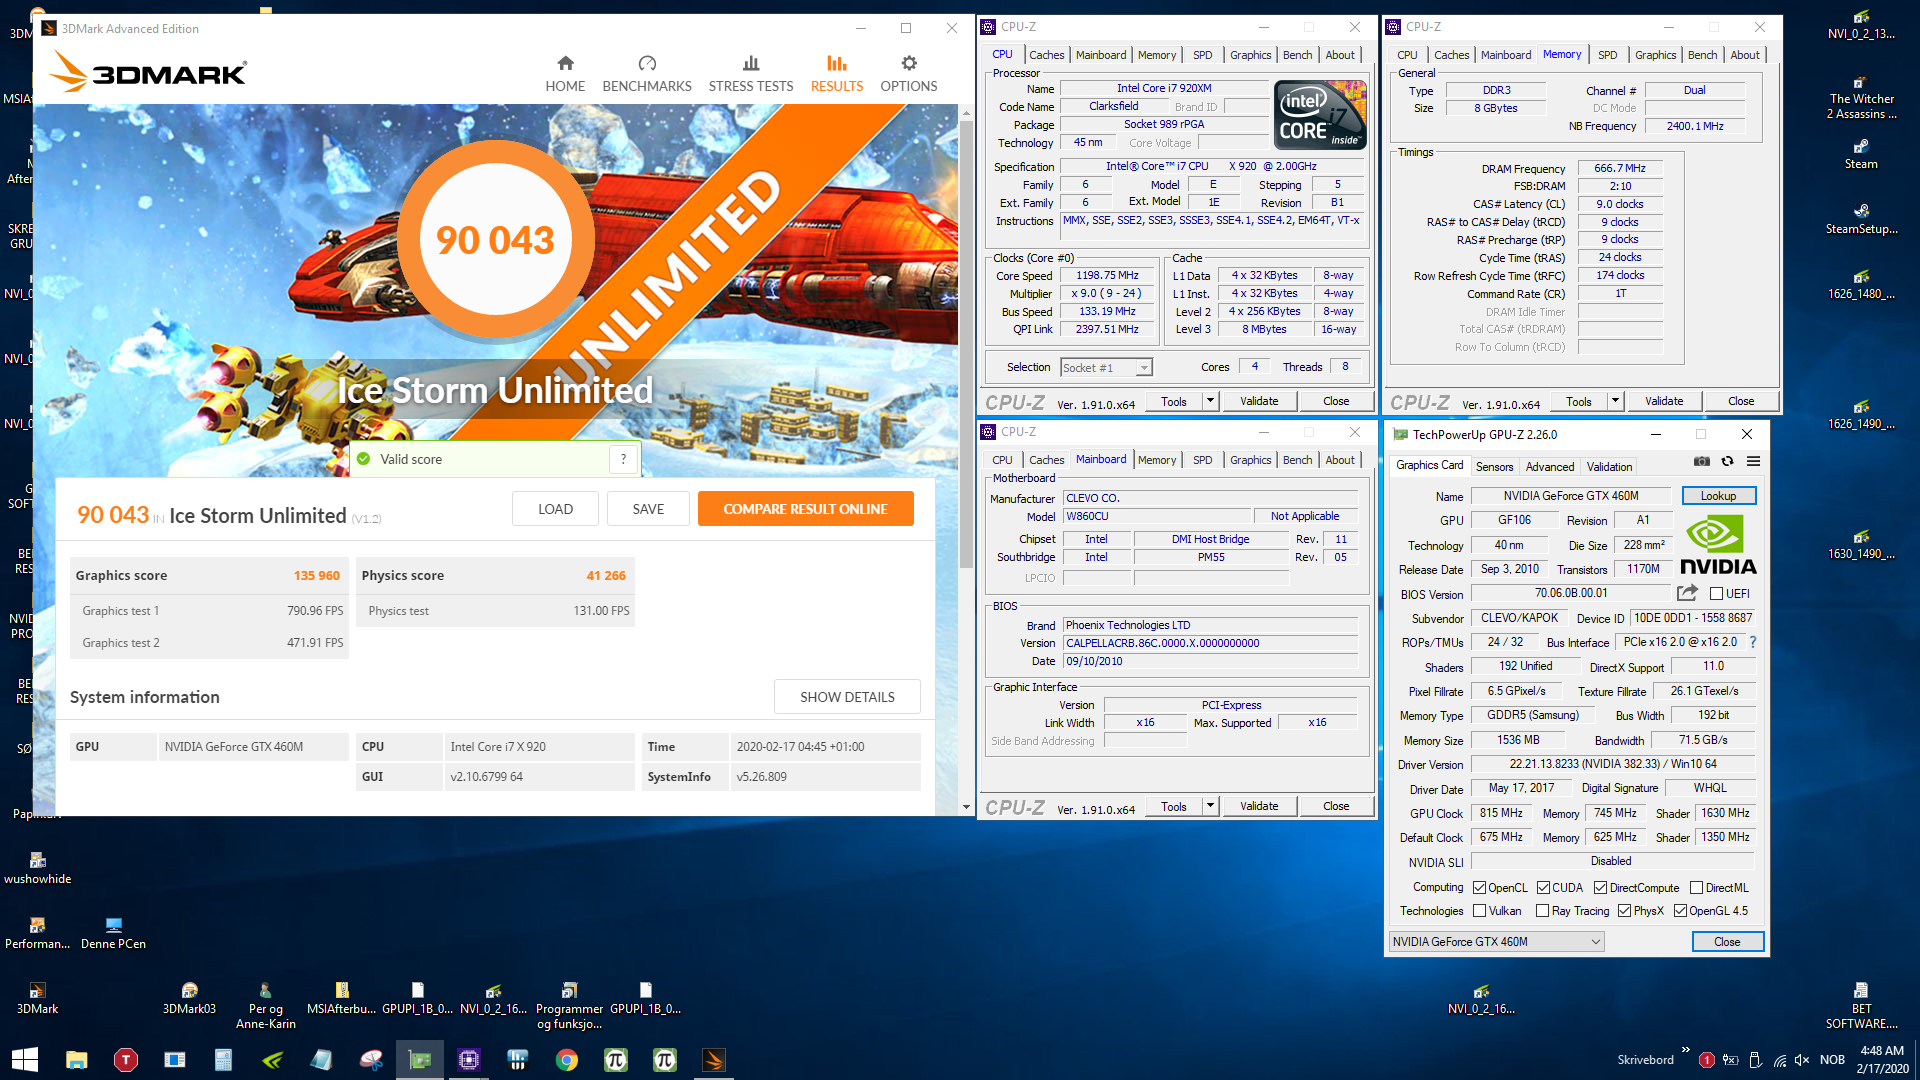Image resolution: width=1920 pixels, height=1080 pixels.
Task: Click SHOW DETAILS for system information
Action: (x=847, y=697)
